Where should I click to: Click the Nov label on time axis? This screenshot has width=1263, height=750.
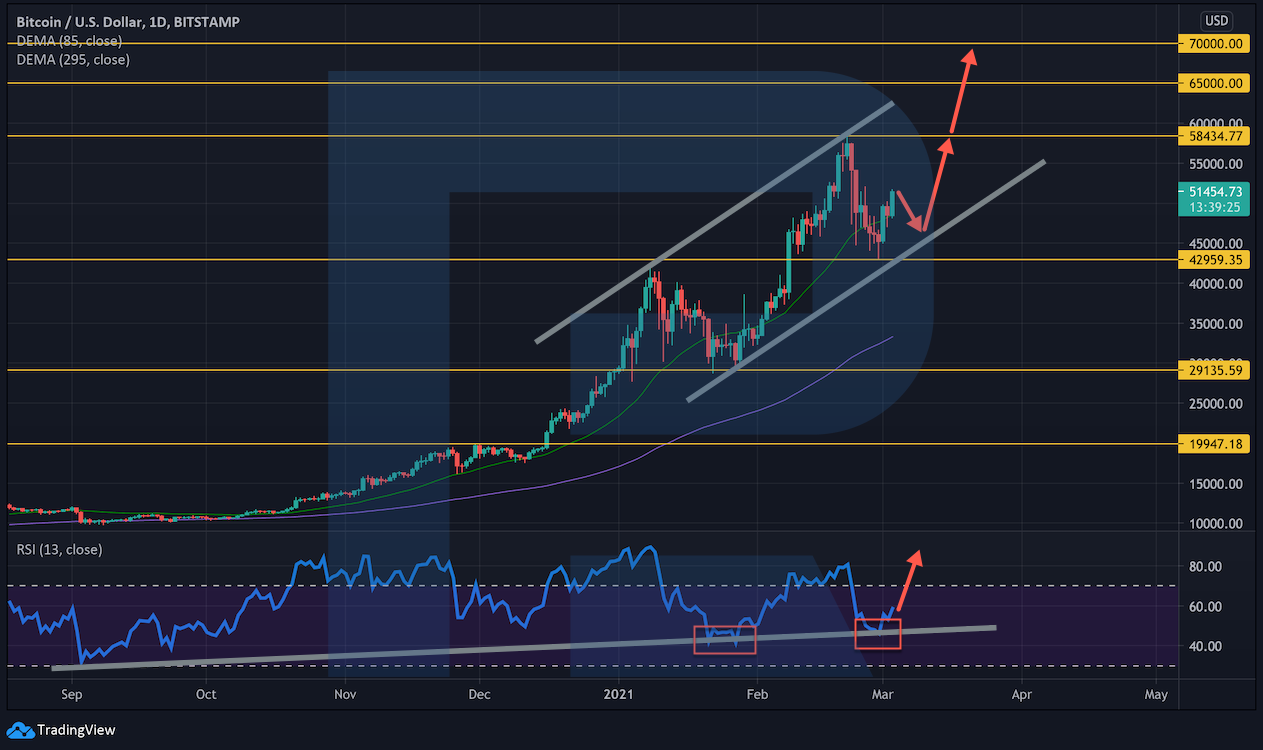(x=345, y=694)
